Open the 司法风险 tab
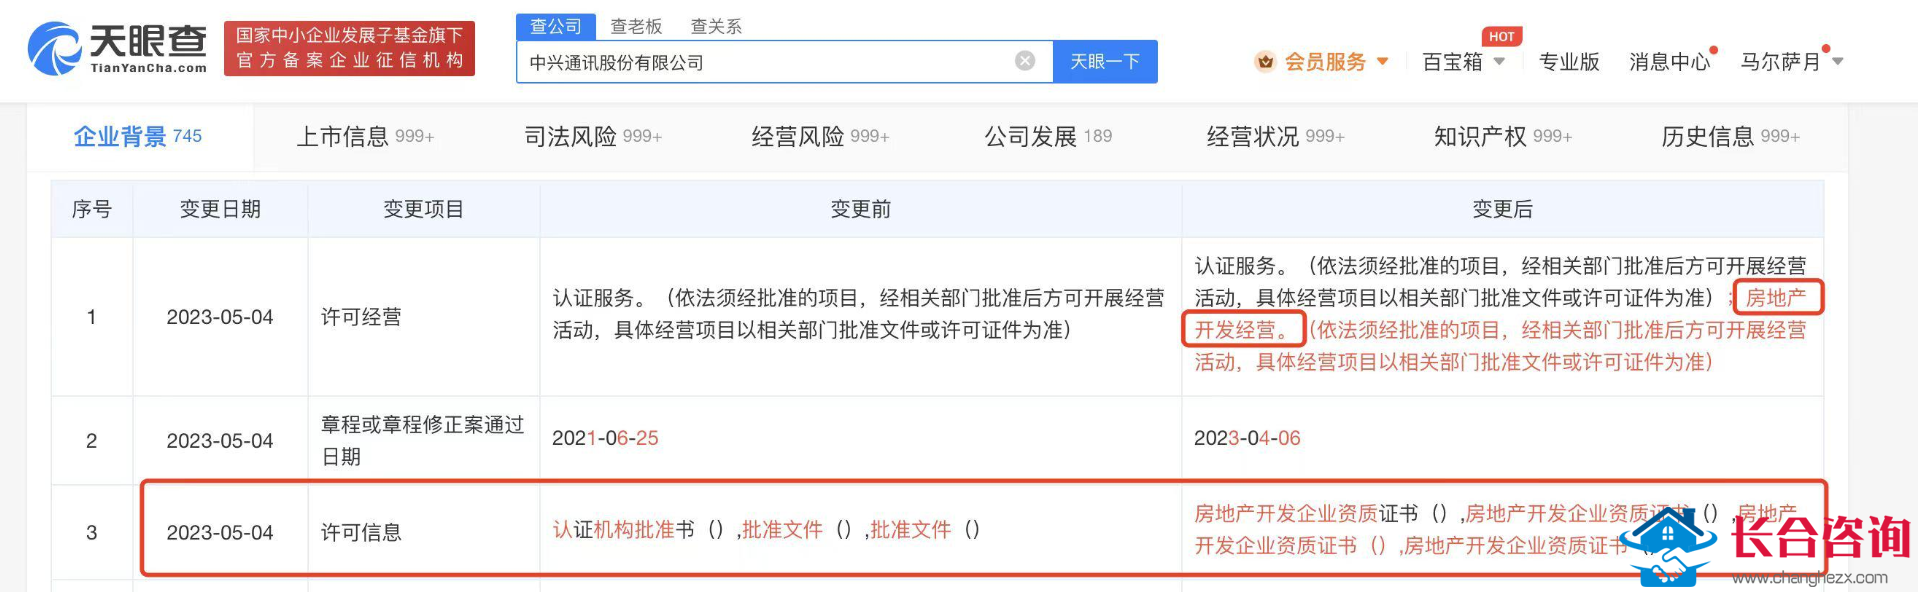This screenshot has height=592, width=1918. pyautogui.click(x=593, y=137)
